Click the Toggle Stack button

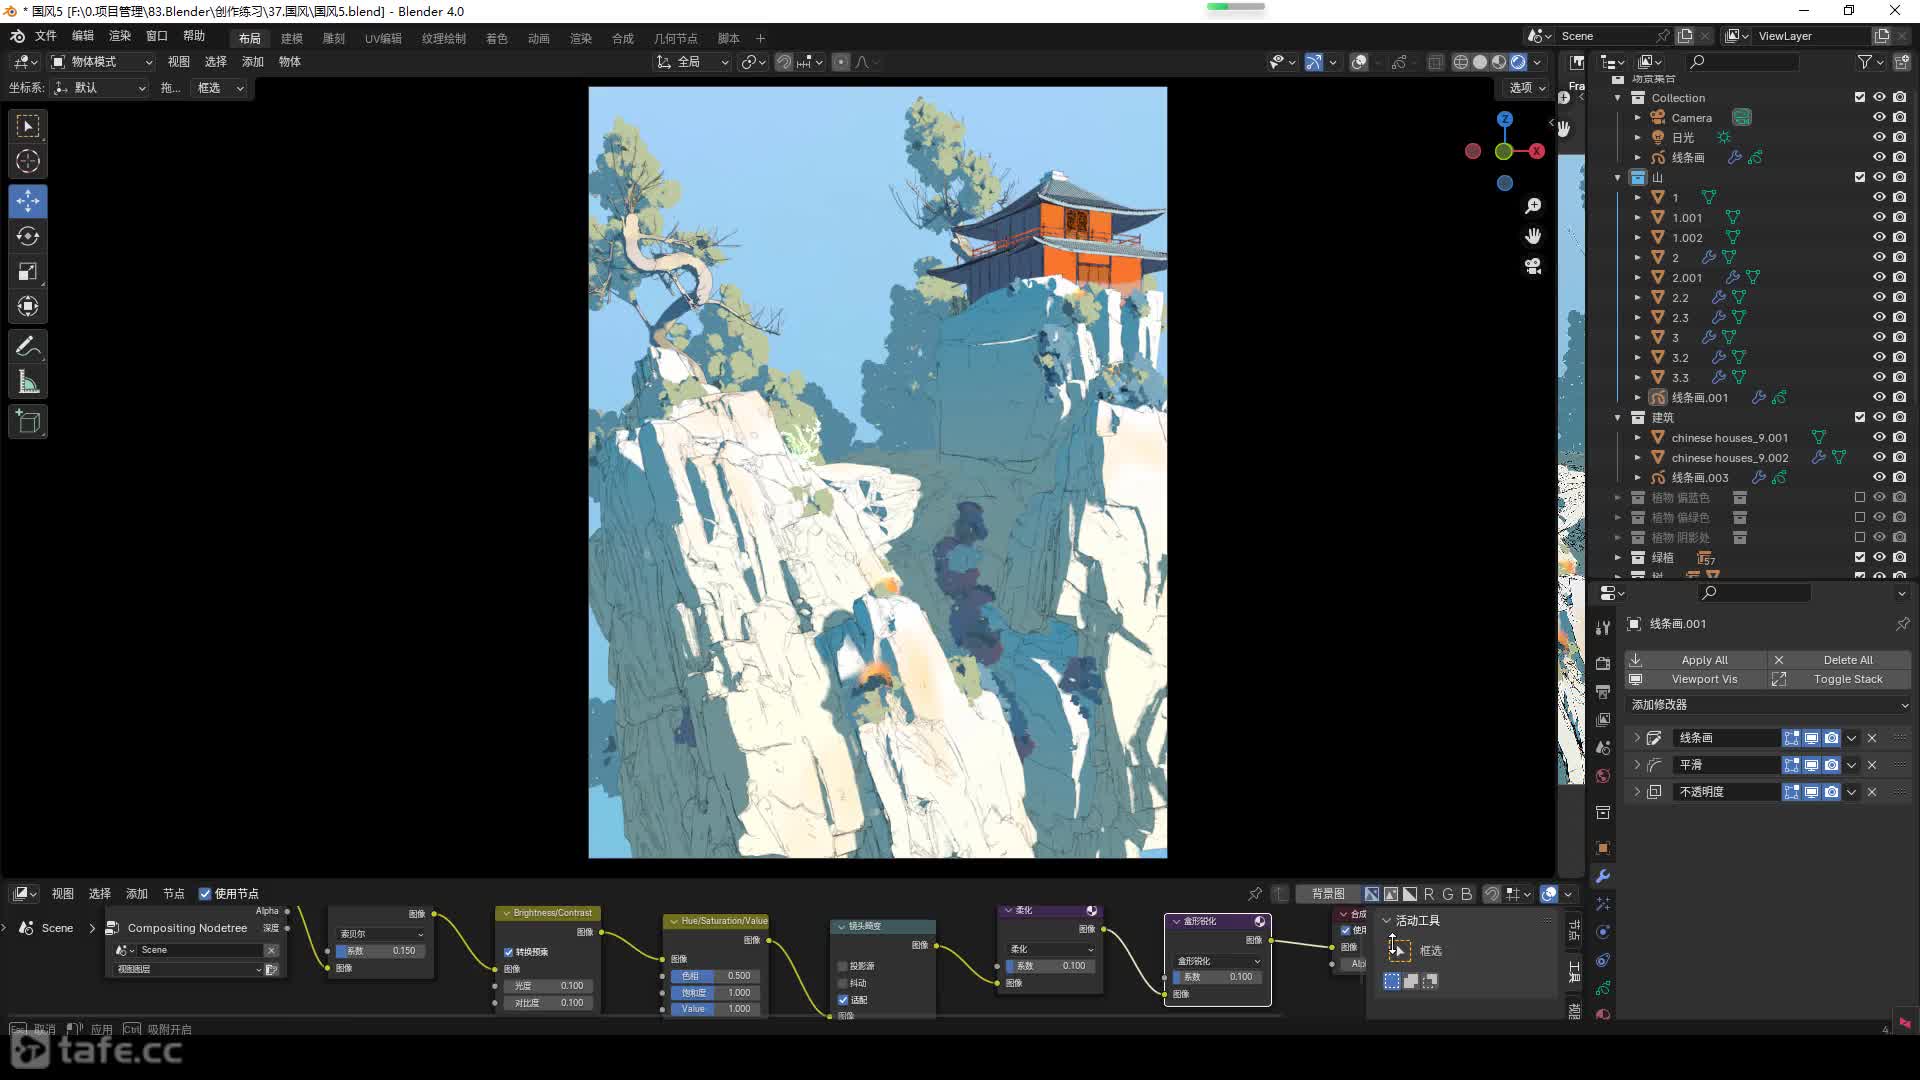click(x=1840, y=679)
